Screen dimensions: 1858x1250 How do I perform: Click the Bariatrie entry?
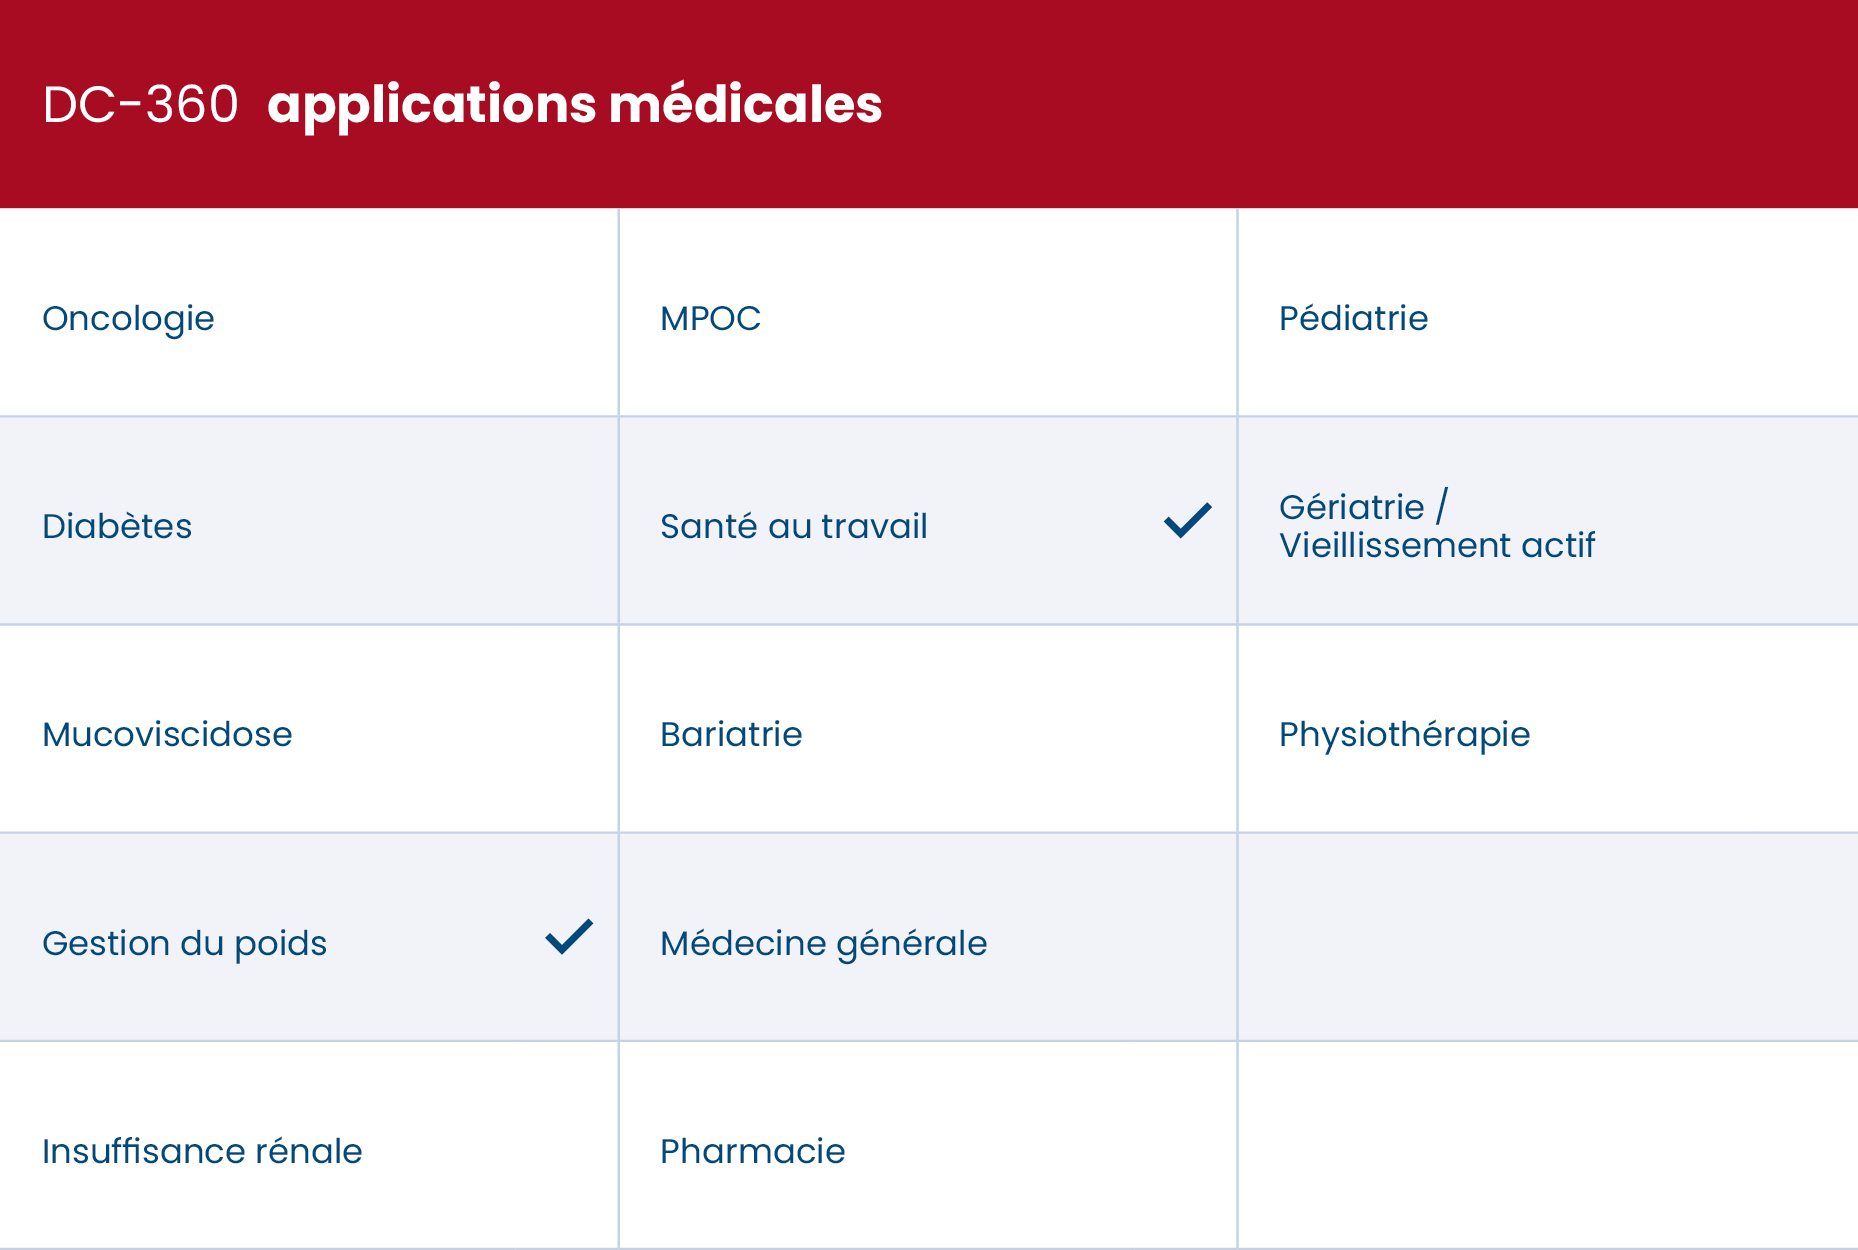click(731, 735)
